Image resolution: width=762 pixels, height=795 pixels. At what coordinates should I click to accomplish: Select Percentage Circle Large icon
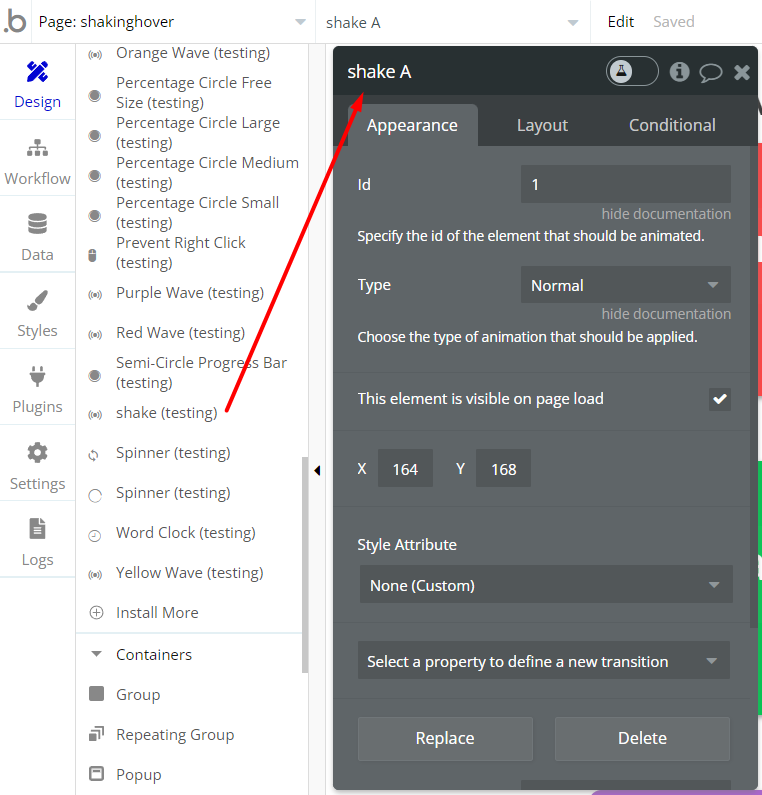coord(95,135)
